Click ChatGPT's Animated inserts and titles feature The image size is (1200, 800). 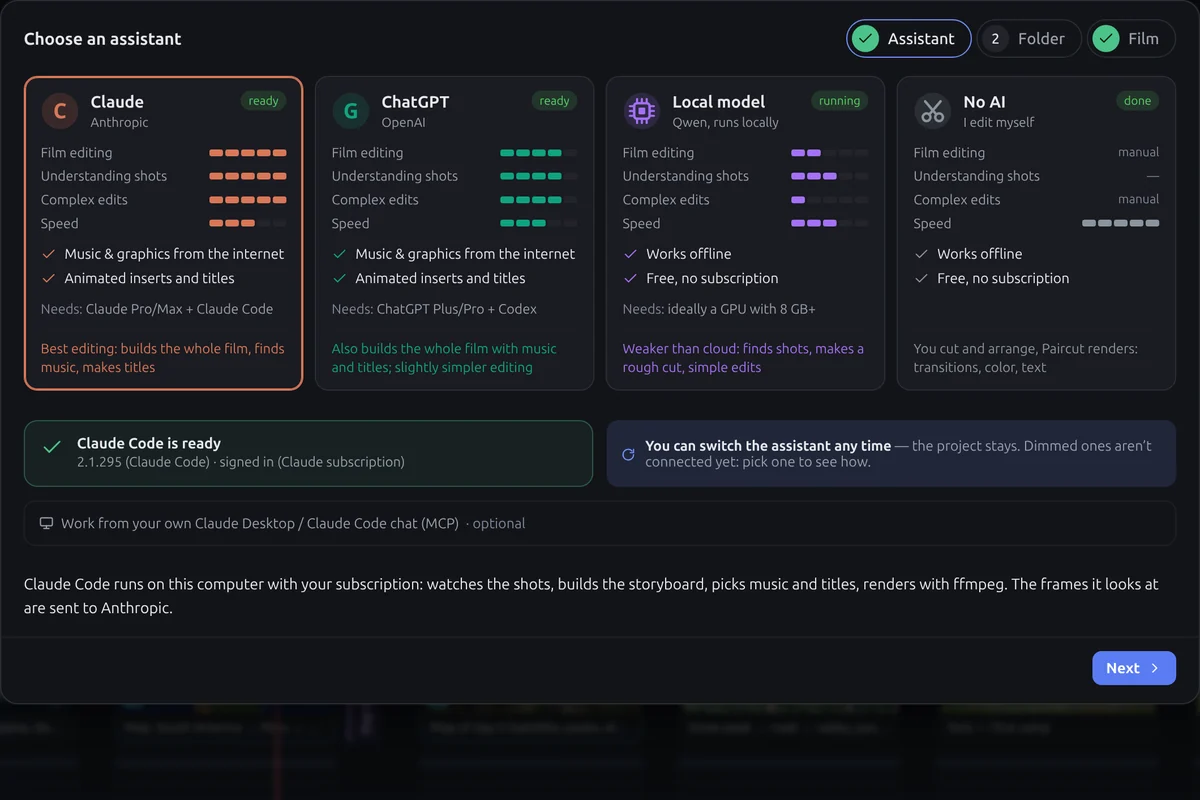tap(429, 278)
